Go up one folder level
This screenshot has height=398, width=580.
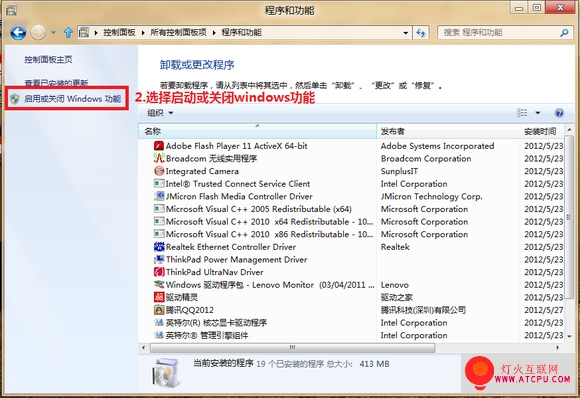(68, 33)
